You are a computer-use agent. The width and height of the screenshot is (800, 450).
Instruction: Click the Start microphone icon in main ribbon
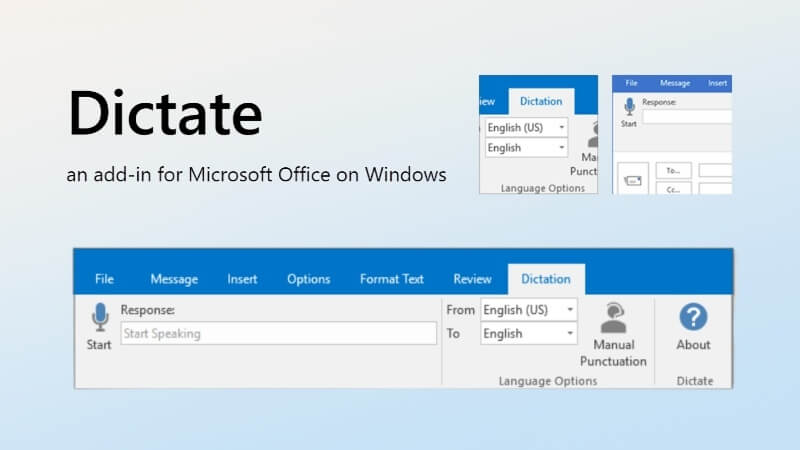[100, 317]
